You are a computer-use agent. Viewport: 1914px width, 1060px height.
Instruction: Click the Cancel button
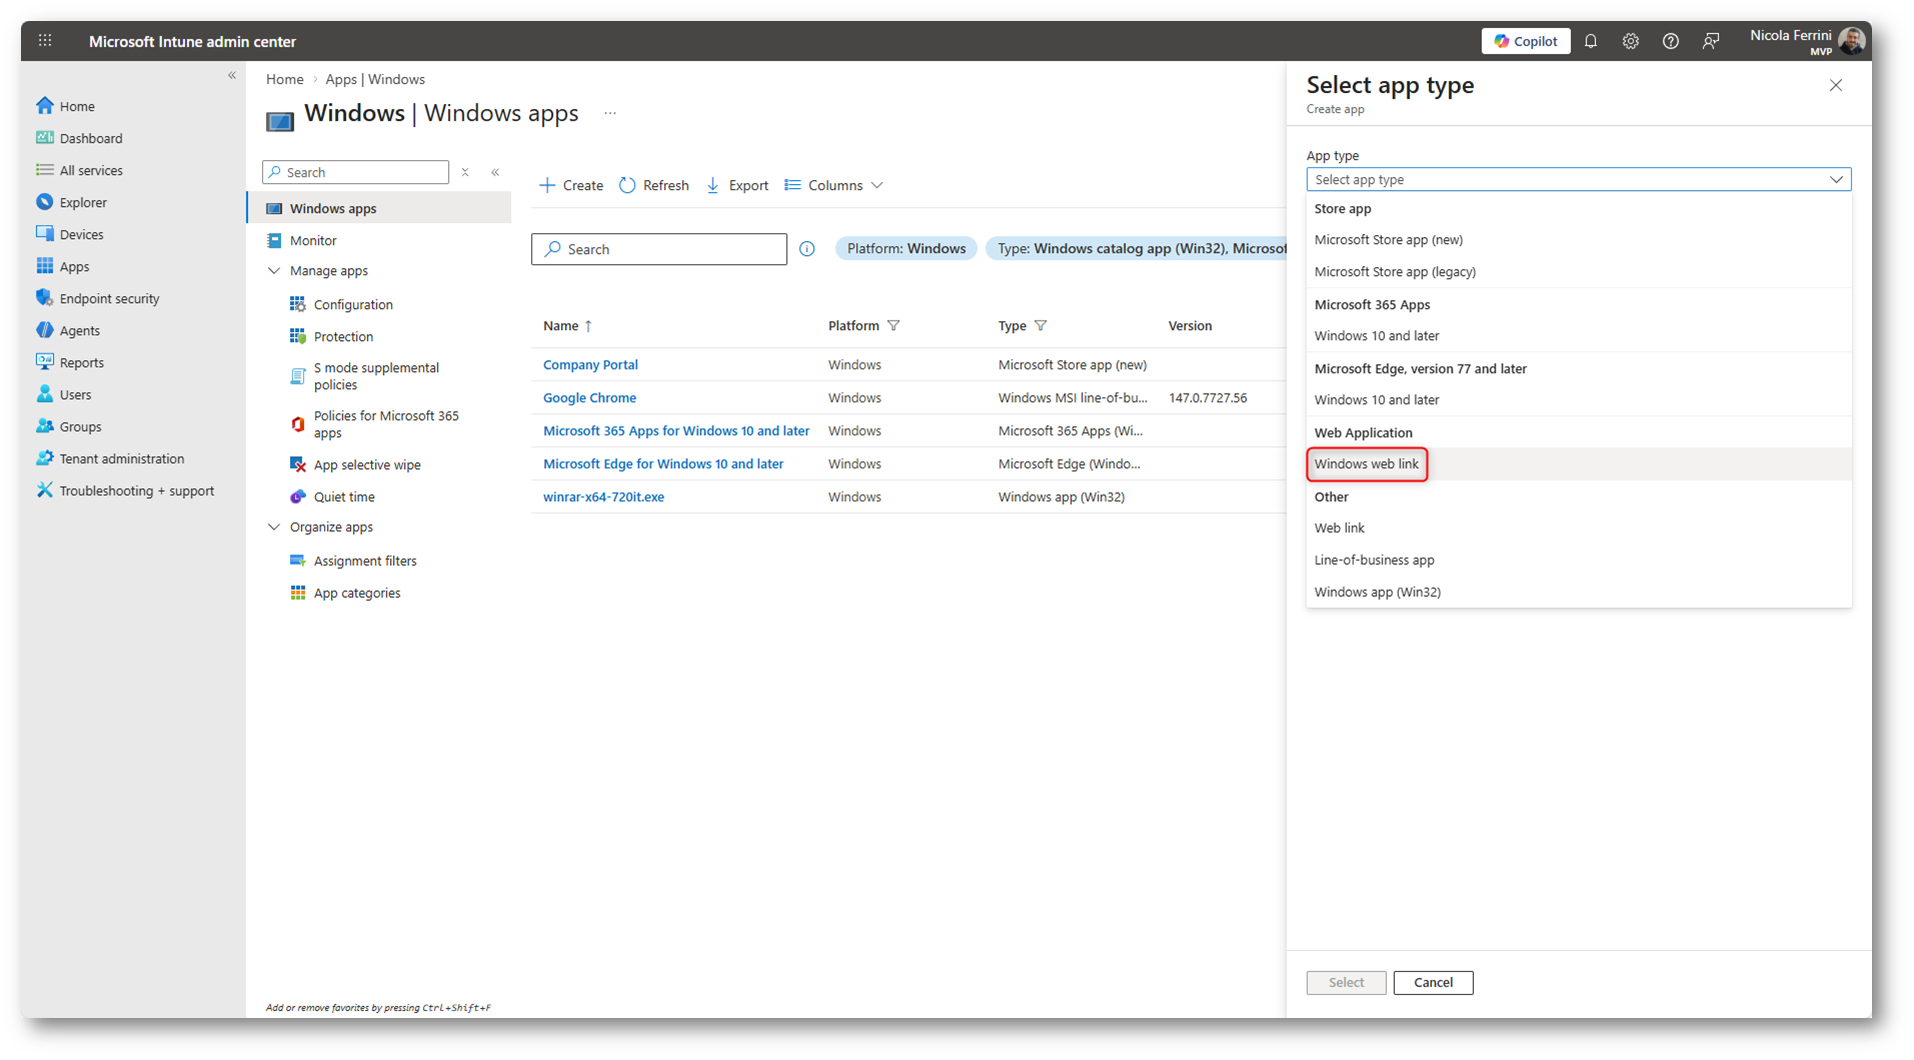pos(1432,983)
